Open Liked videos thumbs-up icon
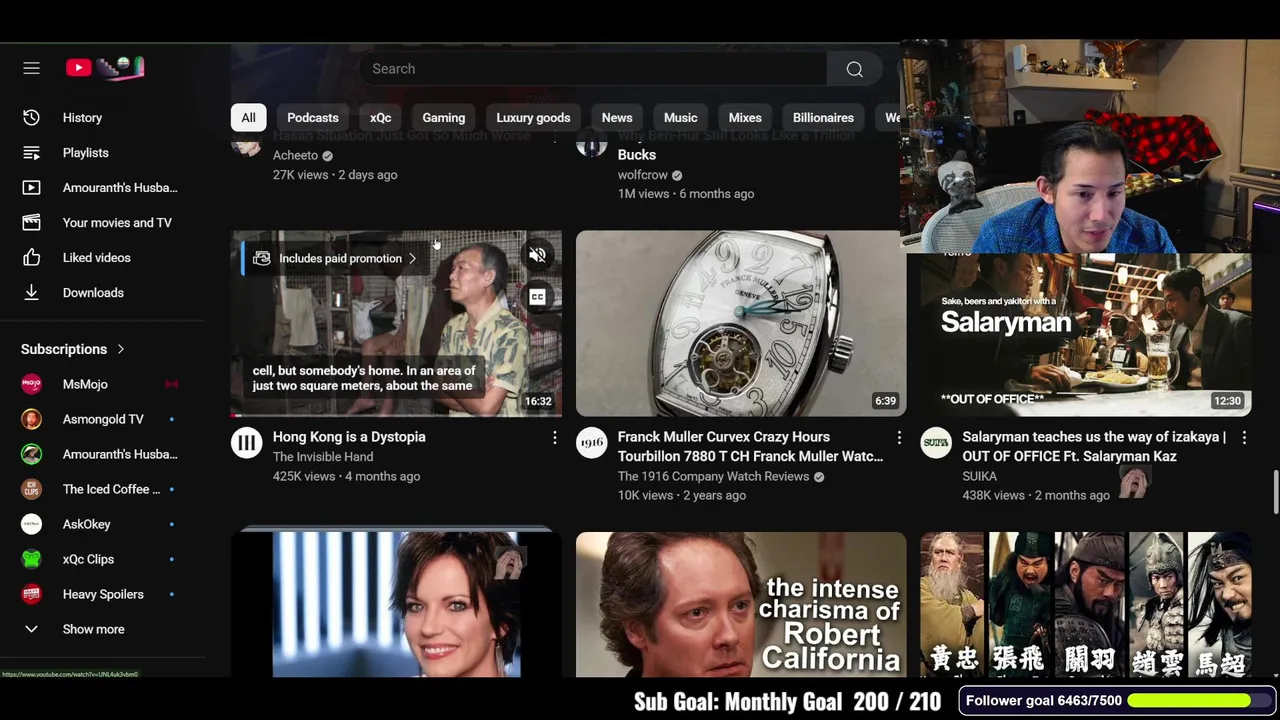Image resolution: width=1280 pixels, height=720 pixels. coord(31,258)
